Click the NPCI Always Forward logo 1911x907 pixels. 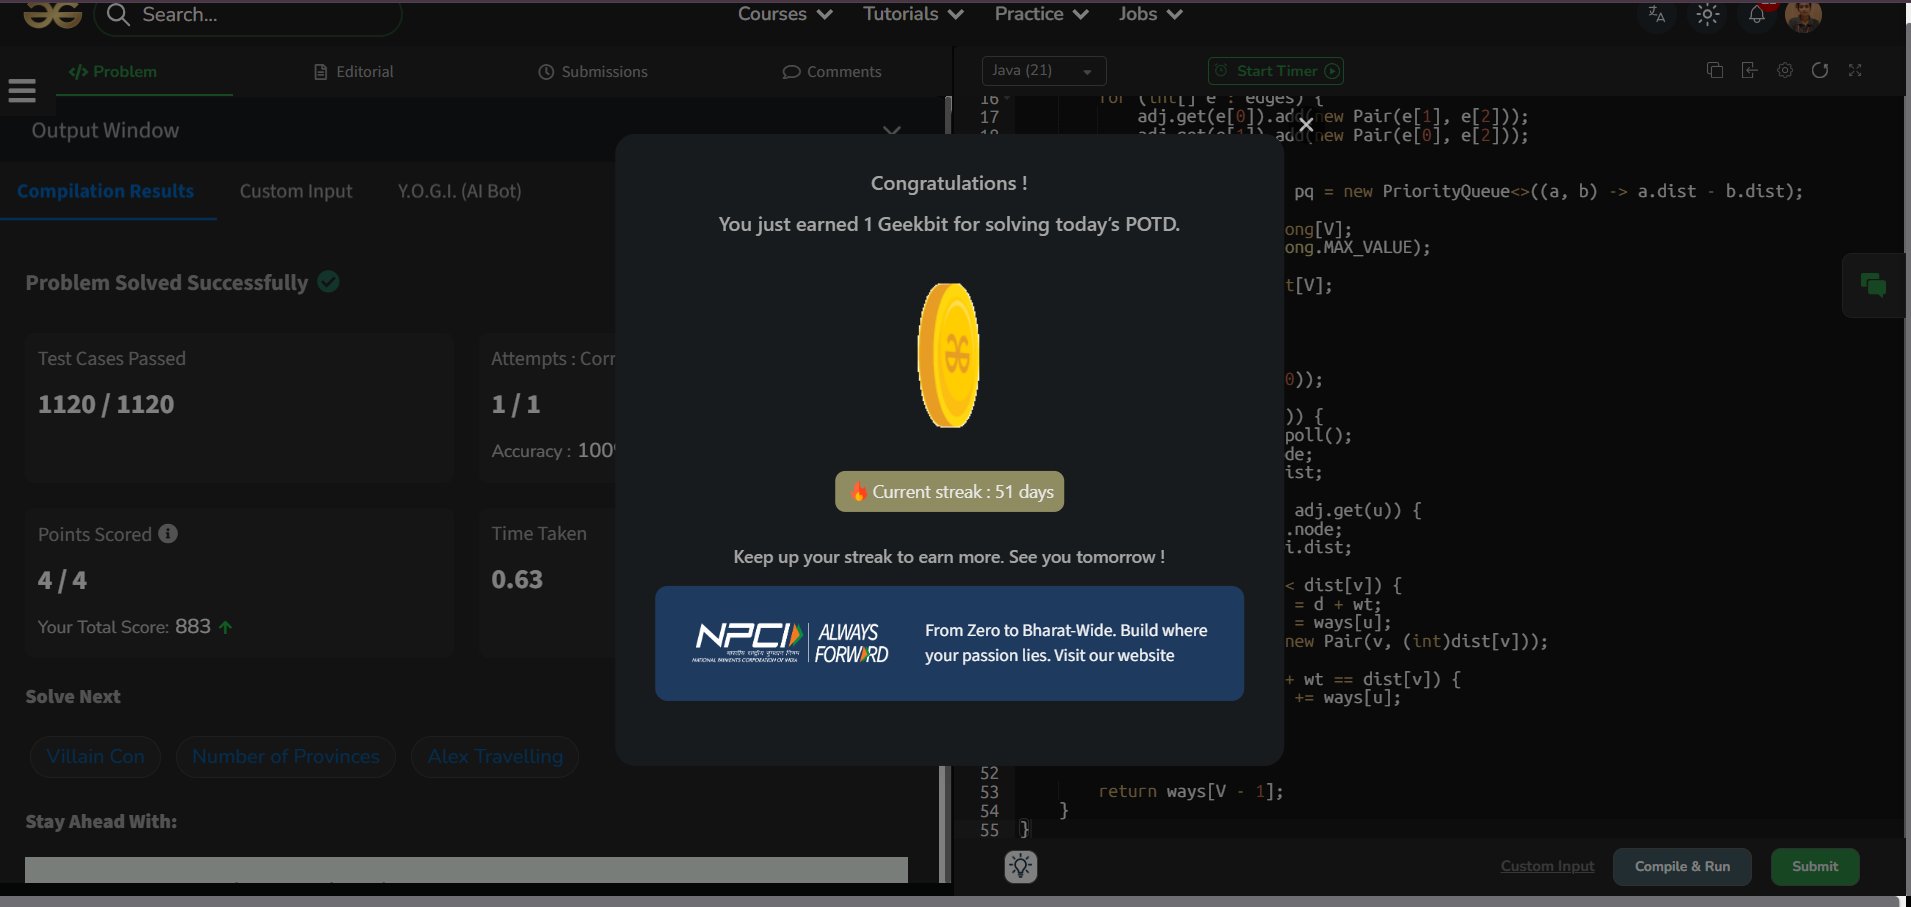coord(792,643)
